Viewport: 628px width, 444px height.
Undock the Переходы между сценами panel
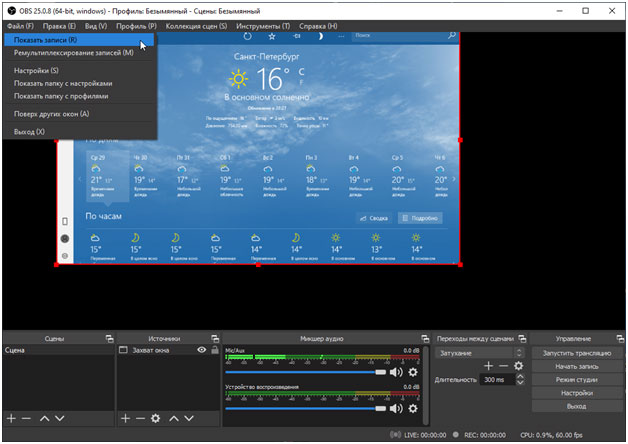tap(522, 339)
